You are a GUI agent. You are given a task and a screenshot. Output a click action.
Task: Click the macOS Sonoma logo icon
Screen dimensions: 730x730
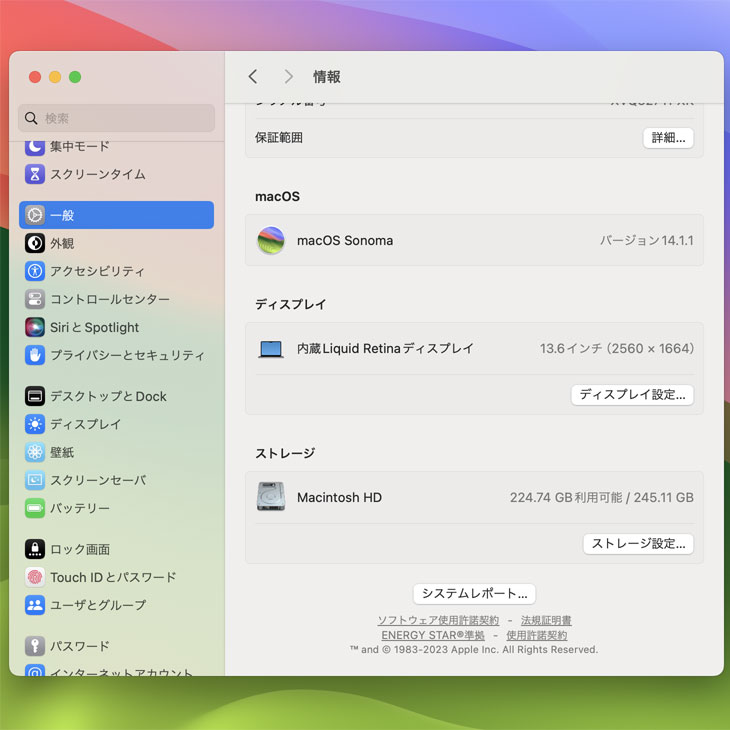[x=271, y=240]
